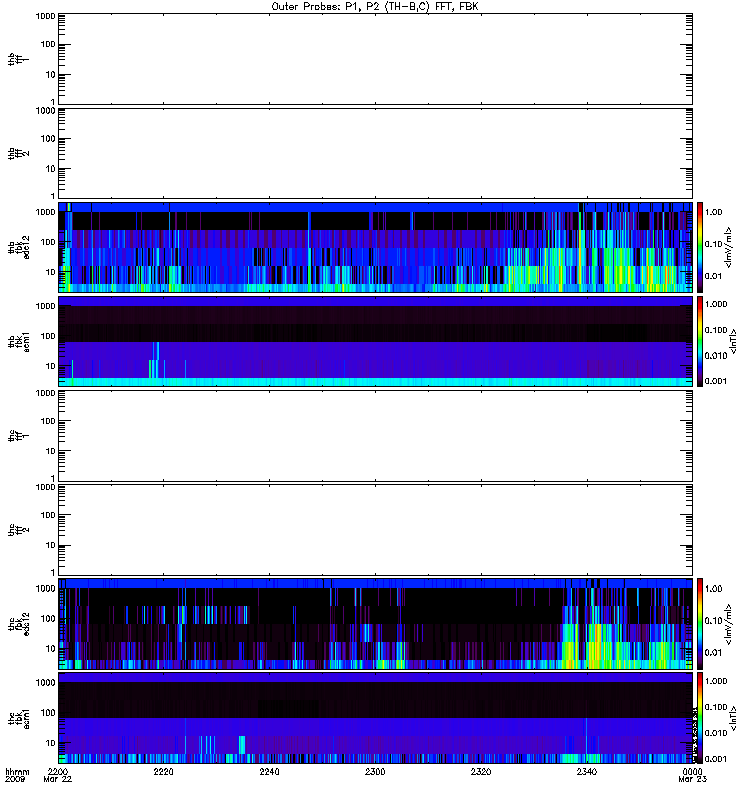The height and width of the screenshot is (800, 750).
Task: Click '0.10' on the thb edc12 colorbar
Action: tap(714, 244)
